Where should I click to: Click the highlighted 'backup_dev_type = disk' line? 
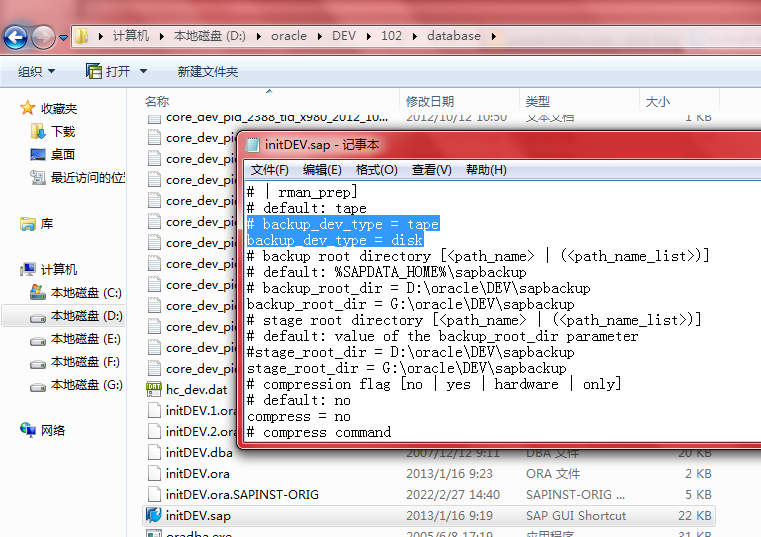(x=335, y=240)
